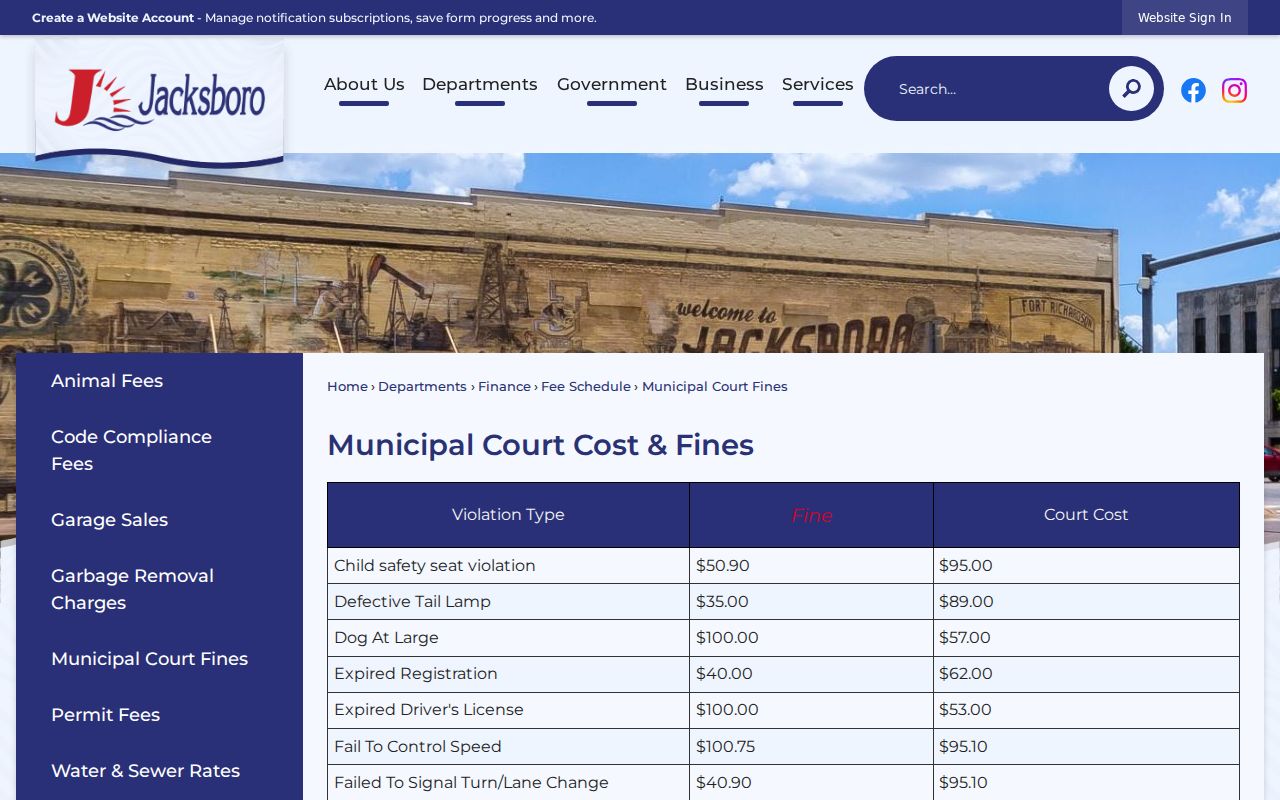1280x800 pixels.
Task: Open the Business menu
Action: pos(724,84)
